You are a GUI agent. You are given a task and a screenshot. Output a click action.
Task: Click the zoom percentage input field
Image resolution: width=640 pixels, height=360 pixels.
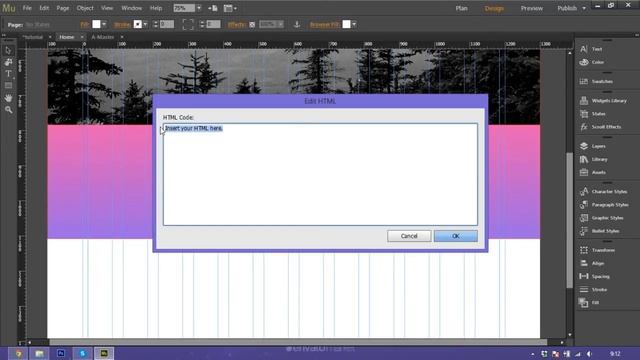click(184, 8)
